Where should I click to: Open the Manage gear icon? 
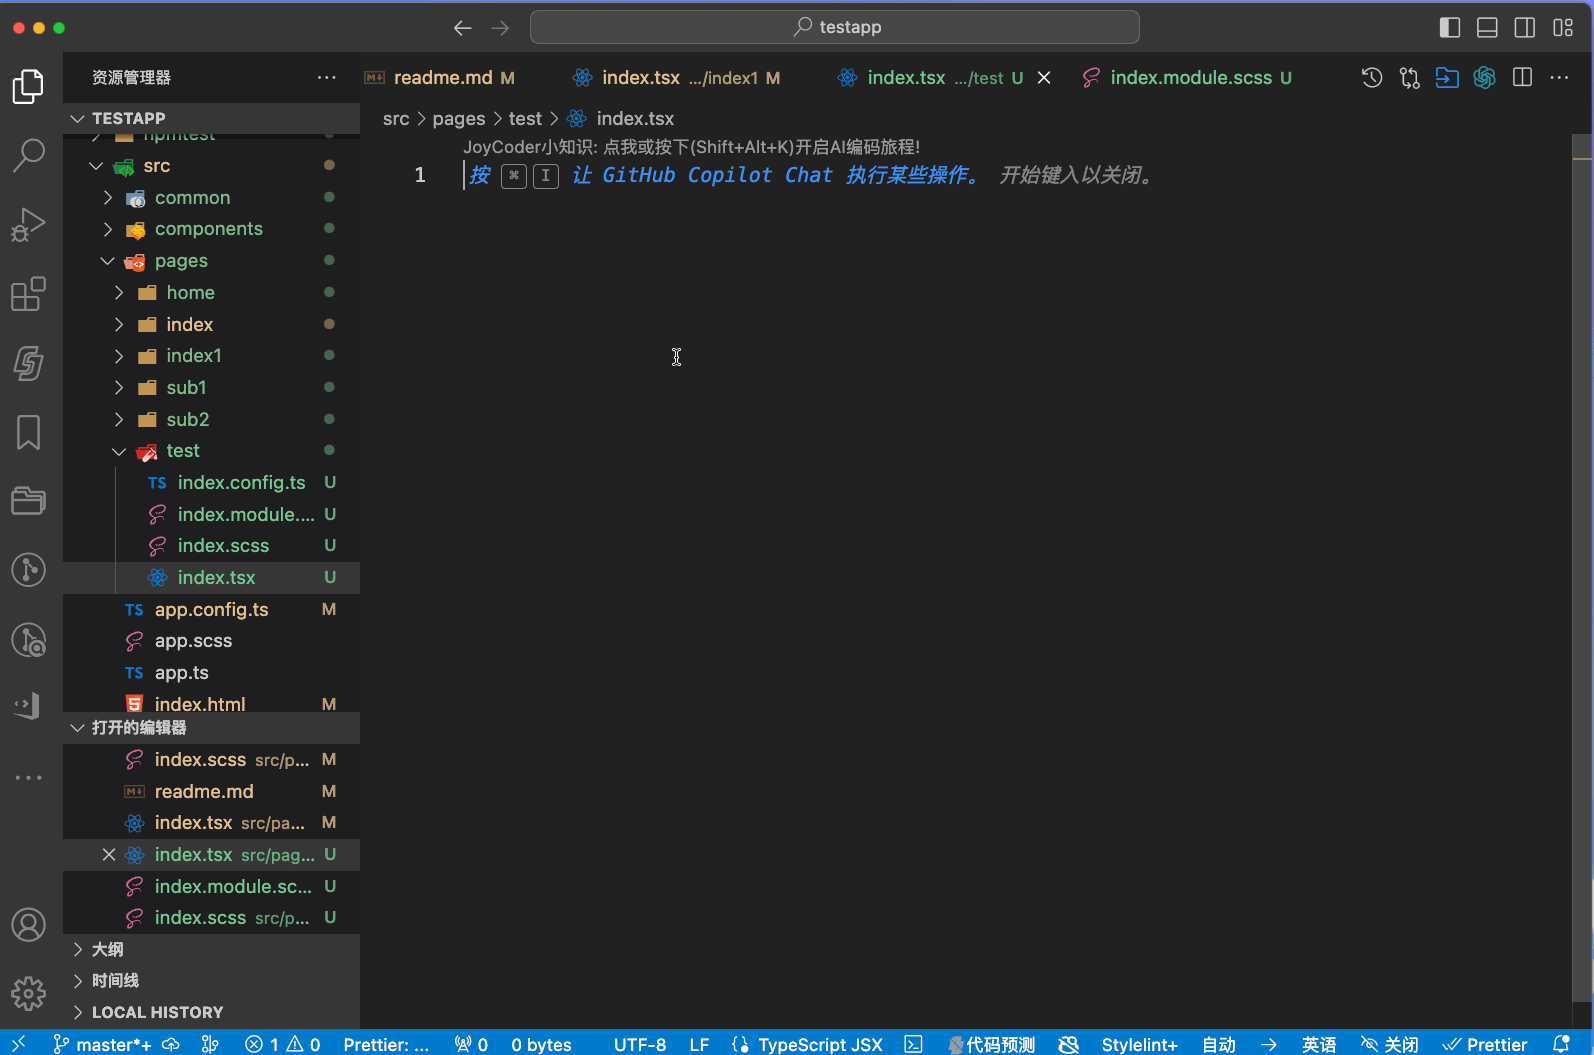[x=28, y=993]
